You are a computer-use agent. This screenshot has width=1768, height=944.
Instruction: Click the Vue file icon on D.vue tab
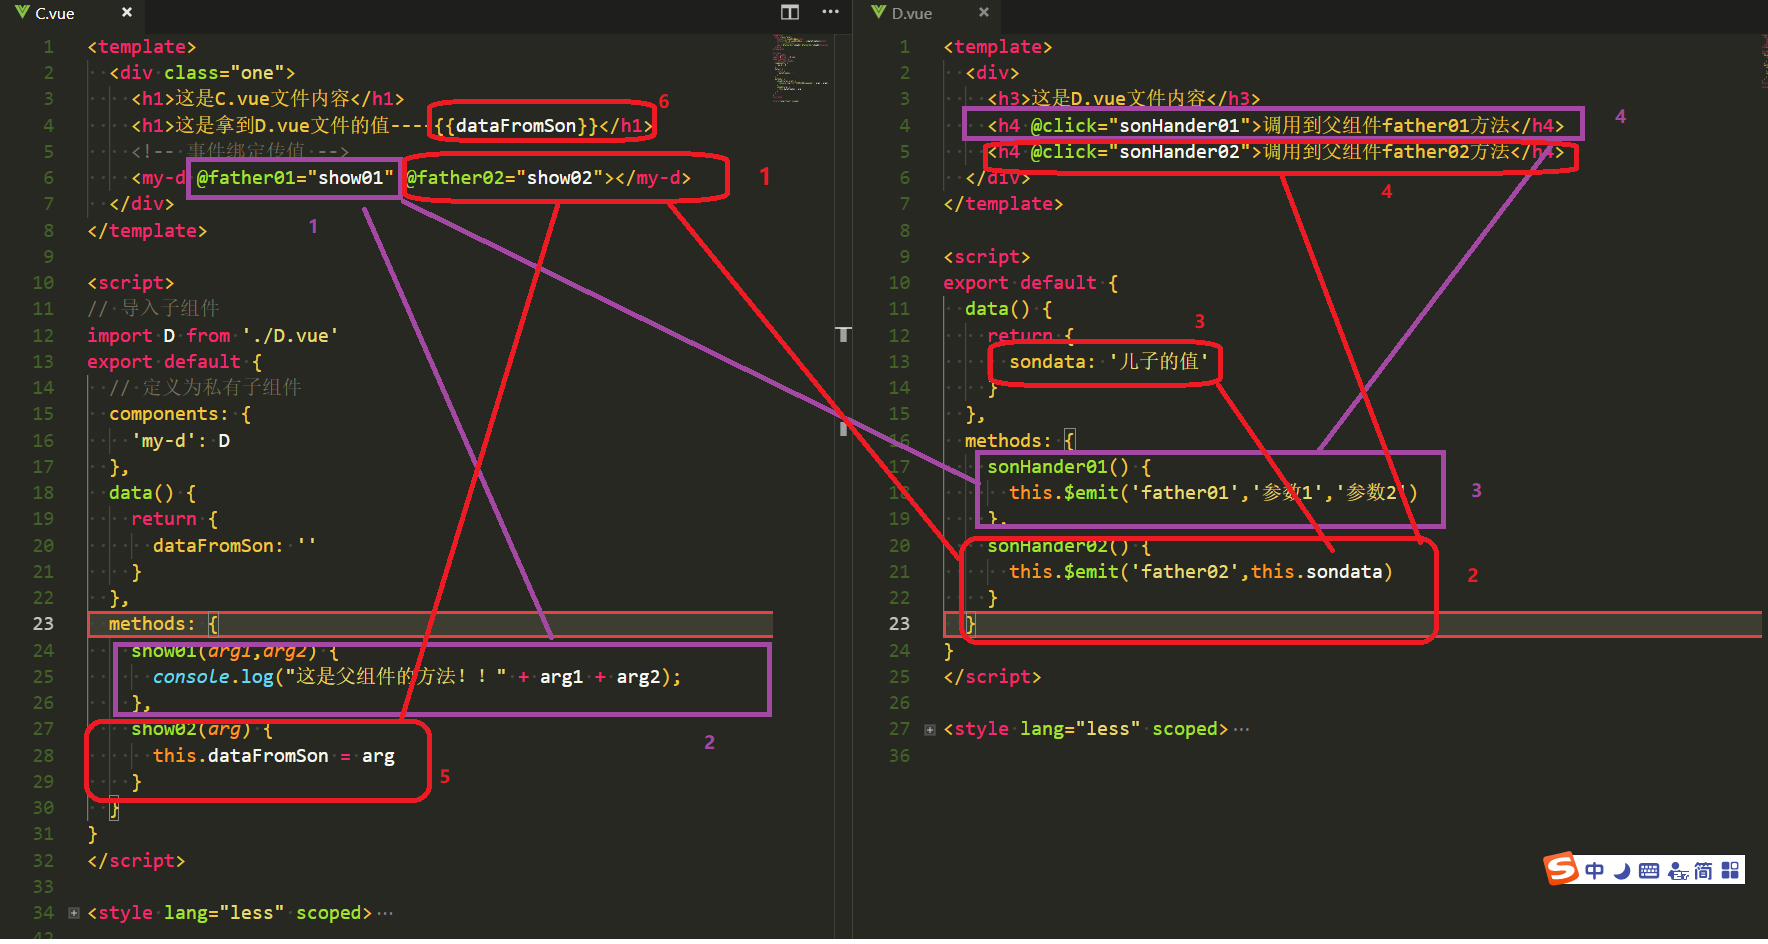coord(879,13)
